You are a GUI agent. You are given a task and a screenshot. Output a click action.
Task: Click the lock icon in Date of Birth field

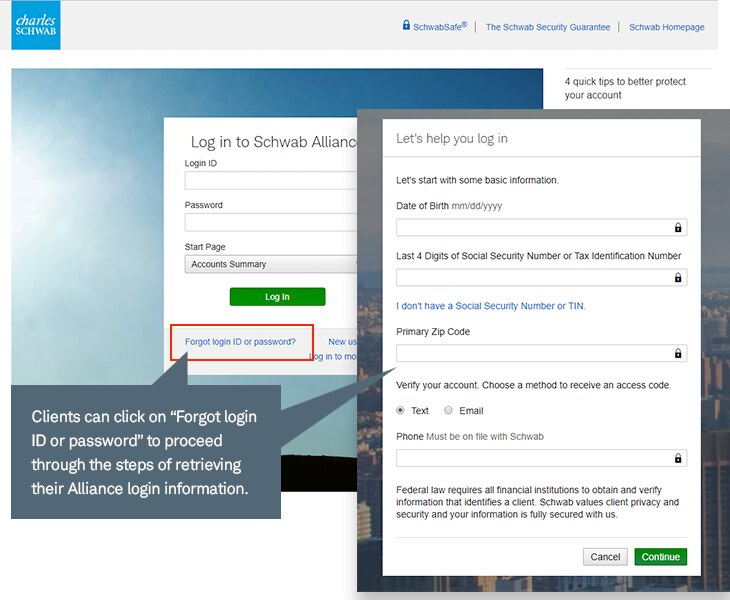678,228
